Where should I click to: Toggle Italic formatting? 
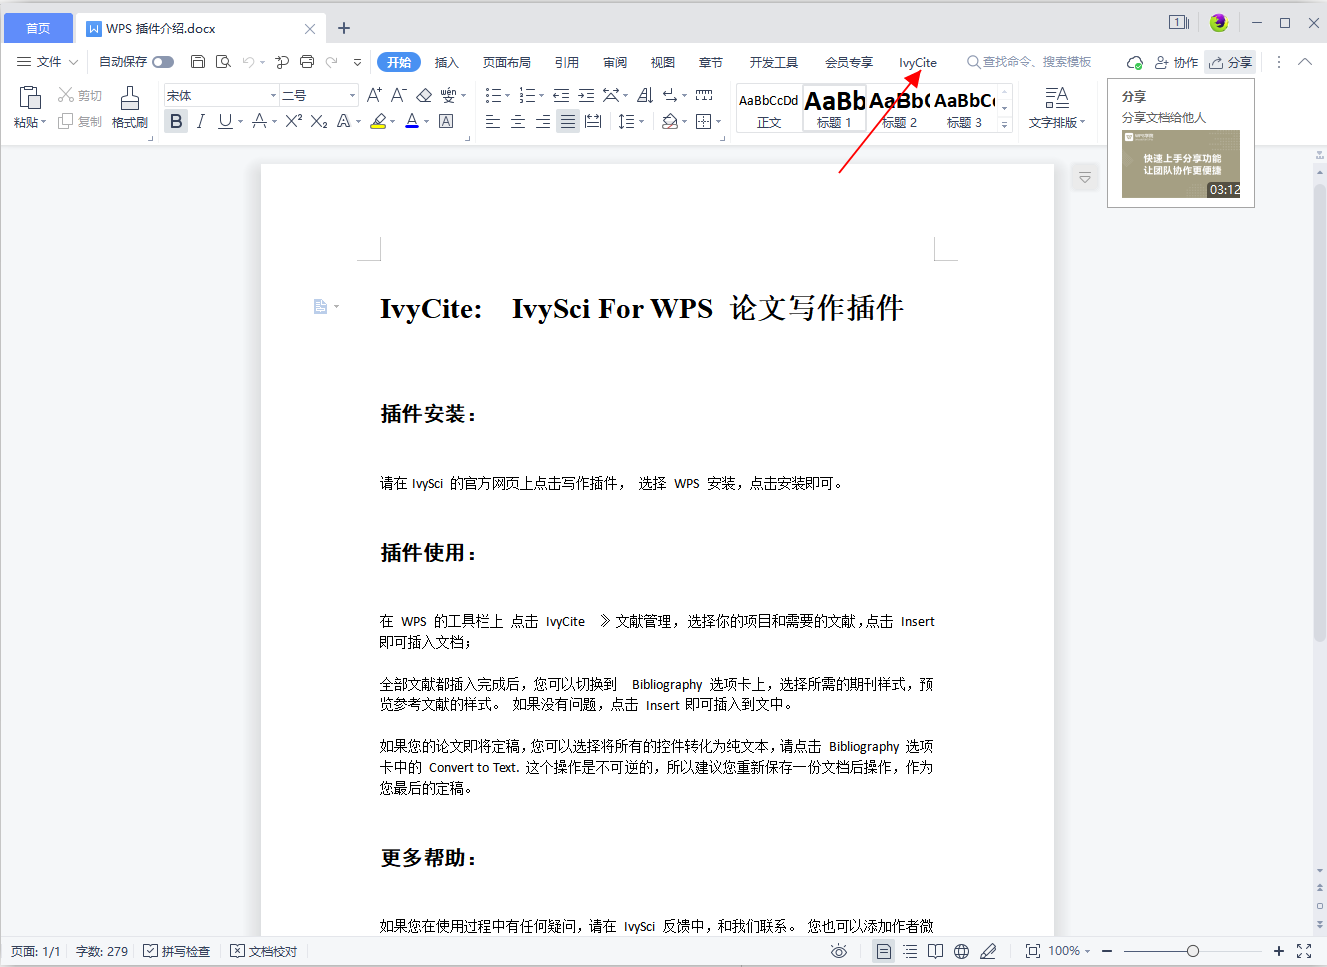tap(201, 121)
